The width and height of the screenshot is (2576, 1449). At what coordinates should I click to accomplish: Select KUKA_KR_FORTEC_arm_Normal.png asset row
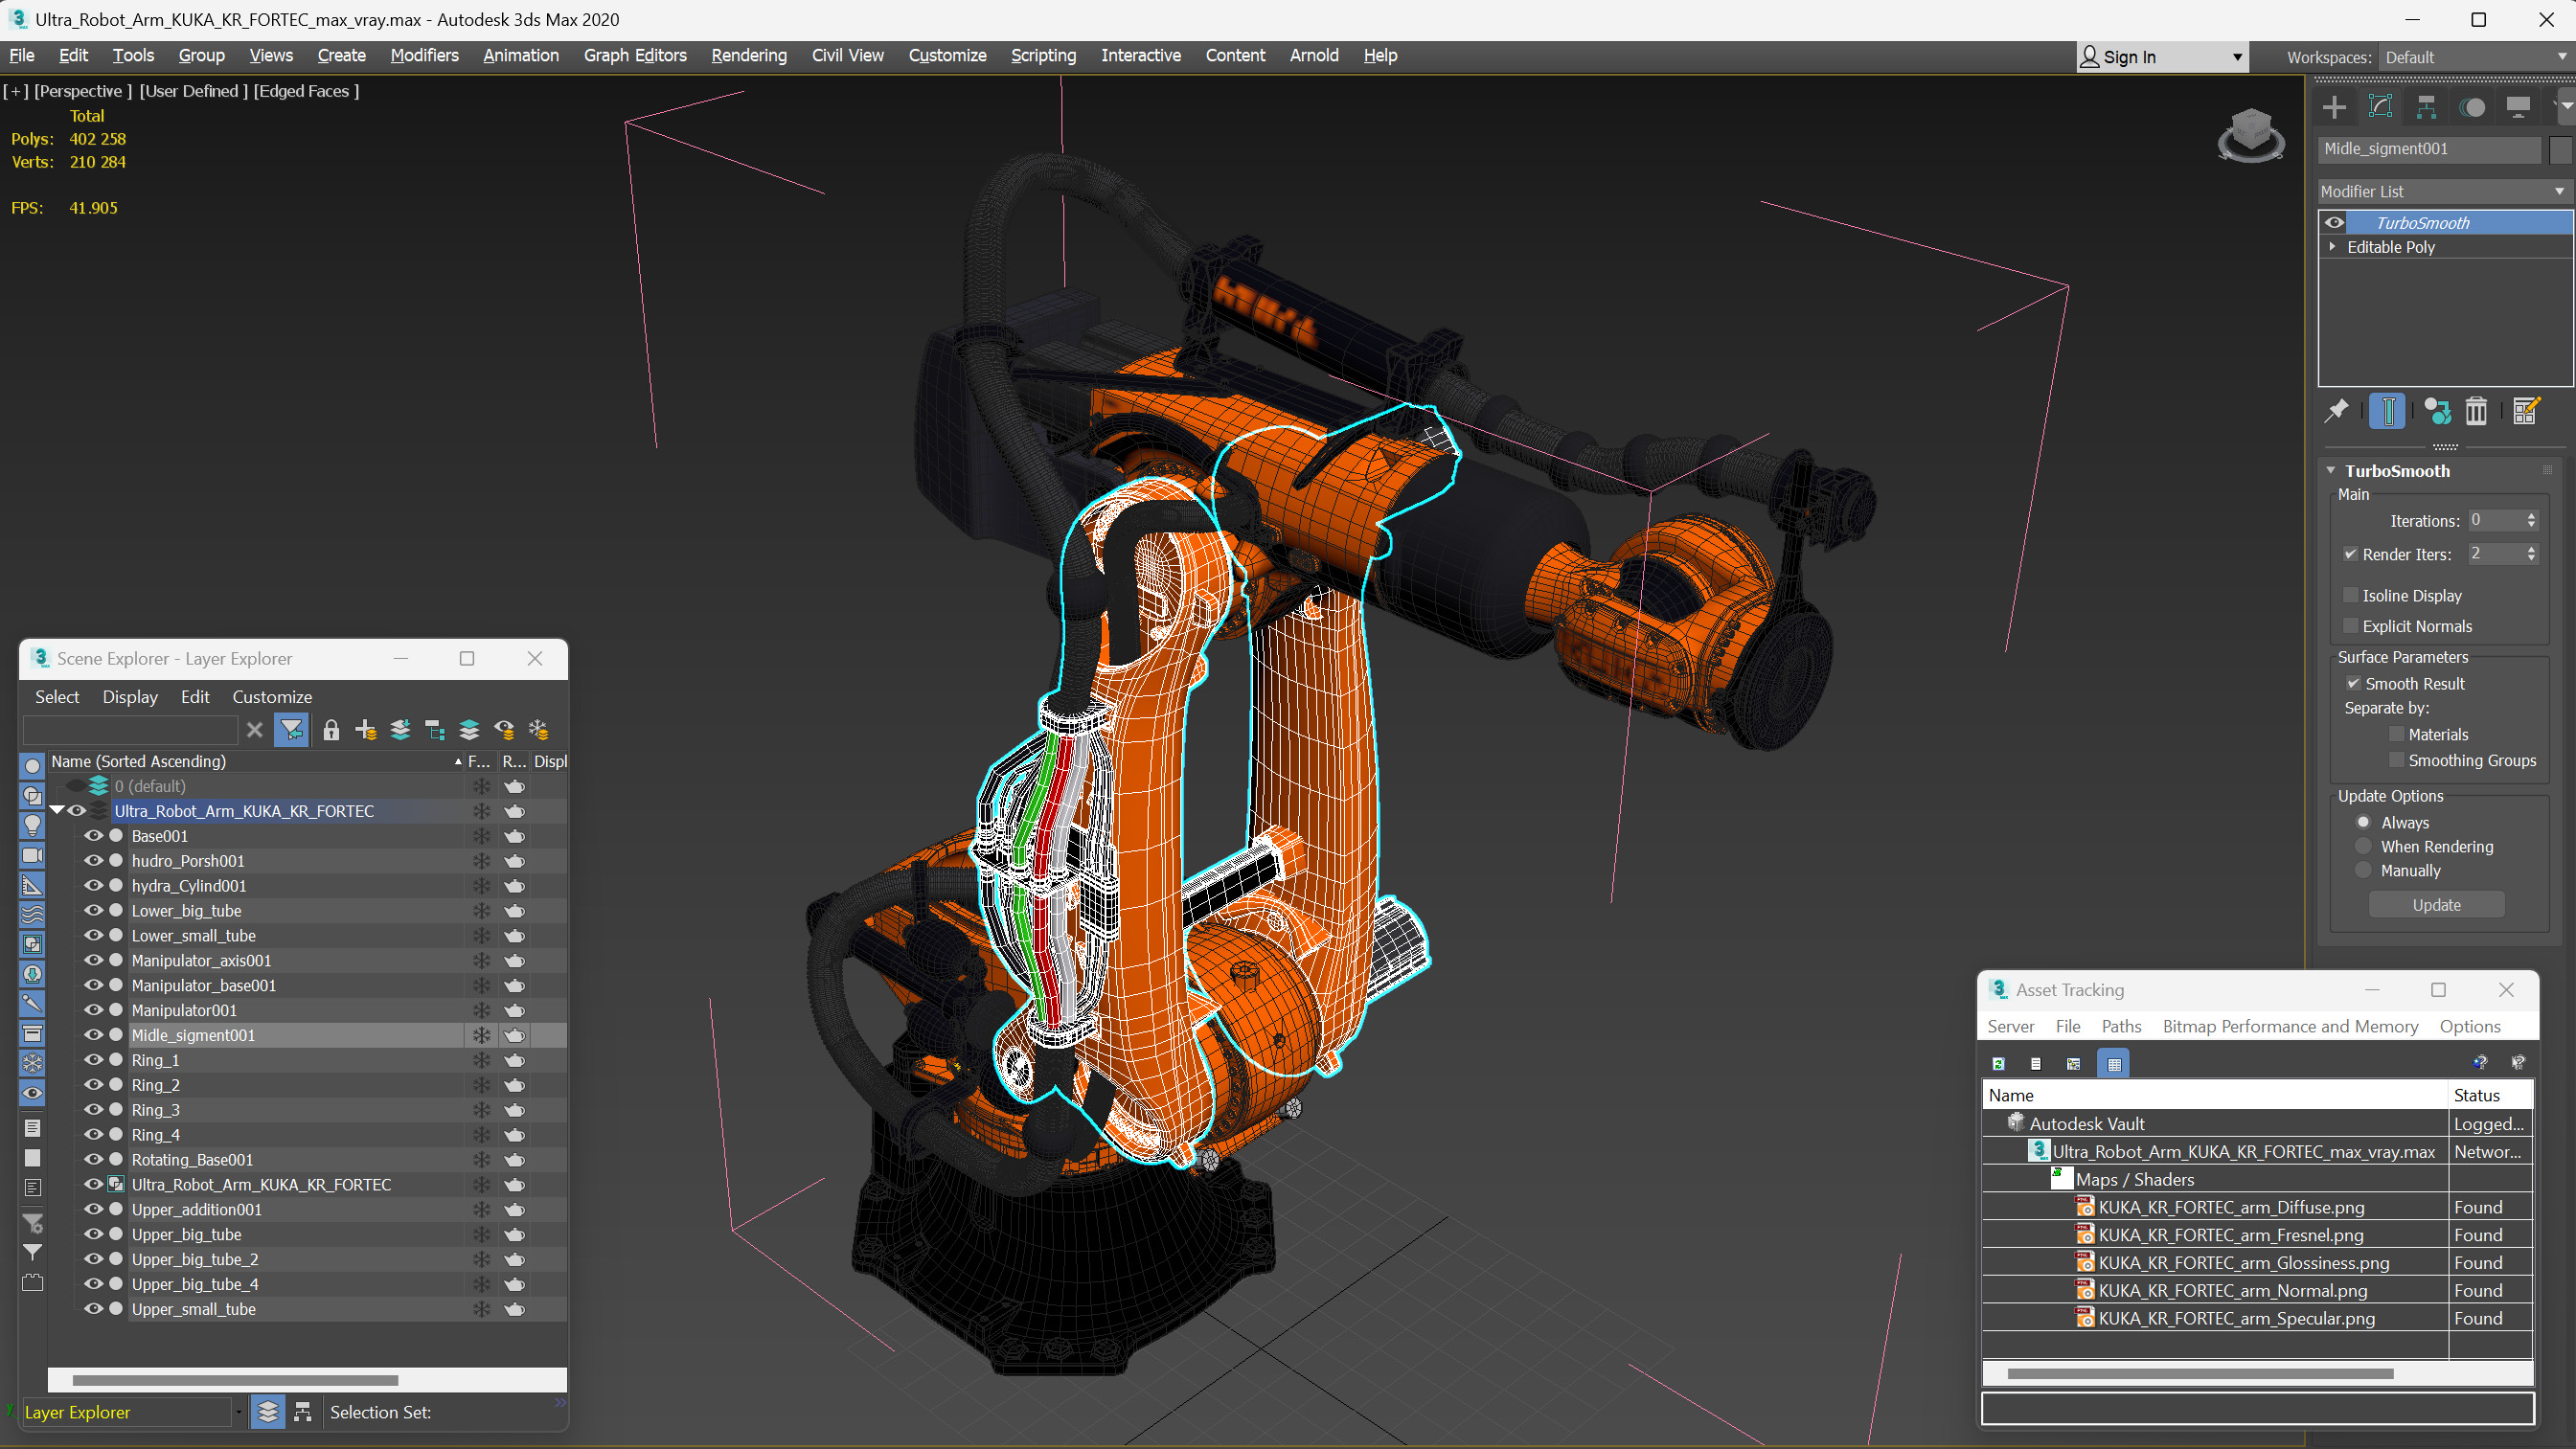(2258, 1290)
